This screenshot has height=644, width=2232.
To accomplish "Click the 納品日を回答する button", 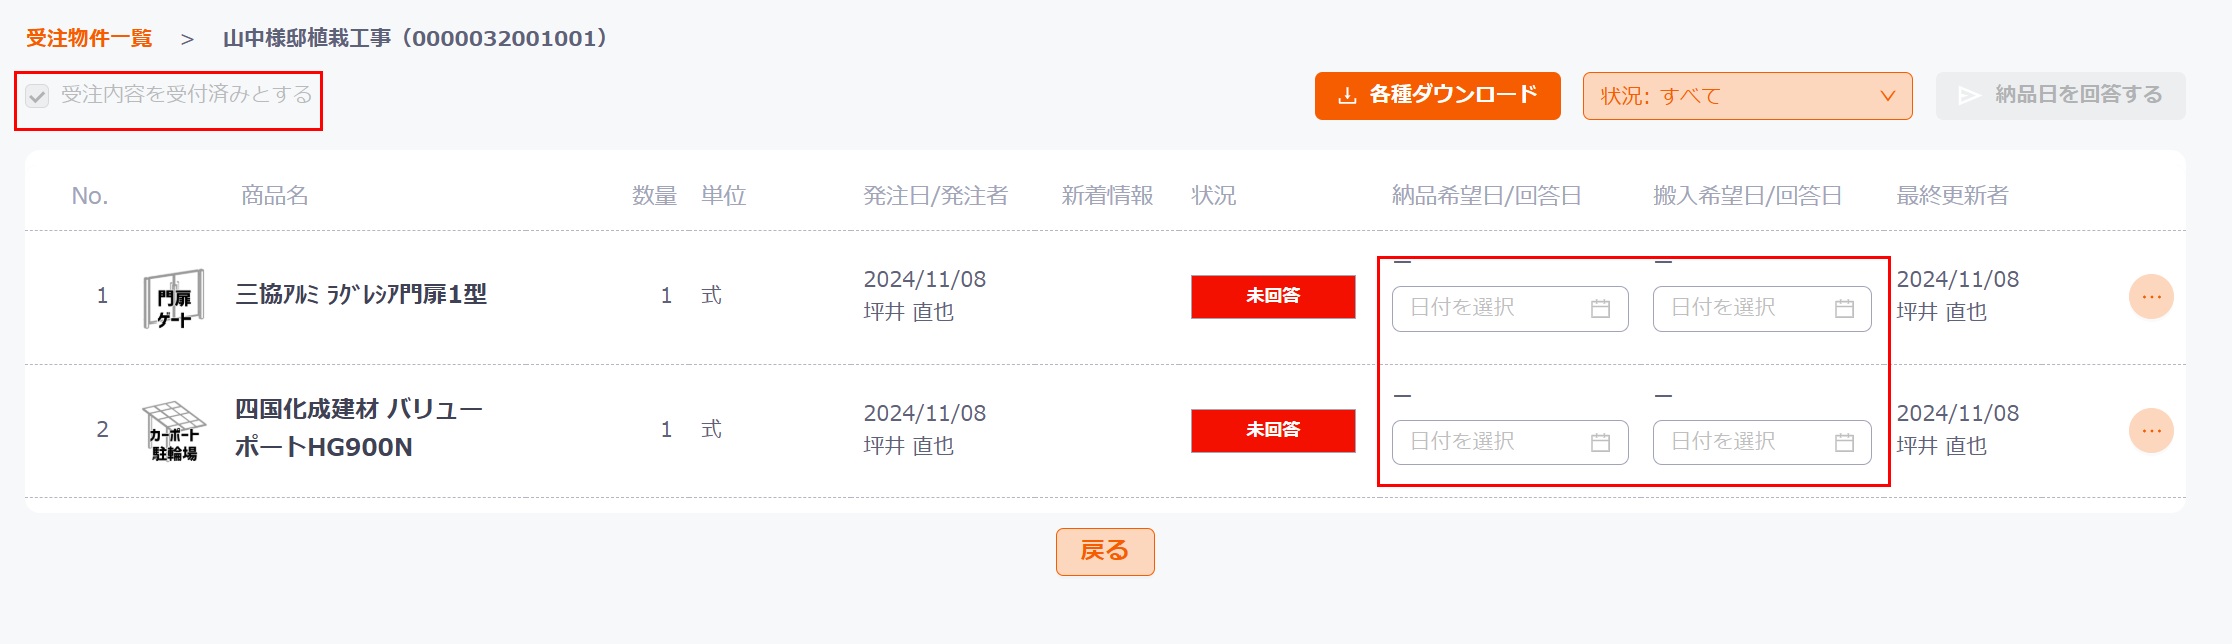I will pyautogui.click(x=2060, y=96).
